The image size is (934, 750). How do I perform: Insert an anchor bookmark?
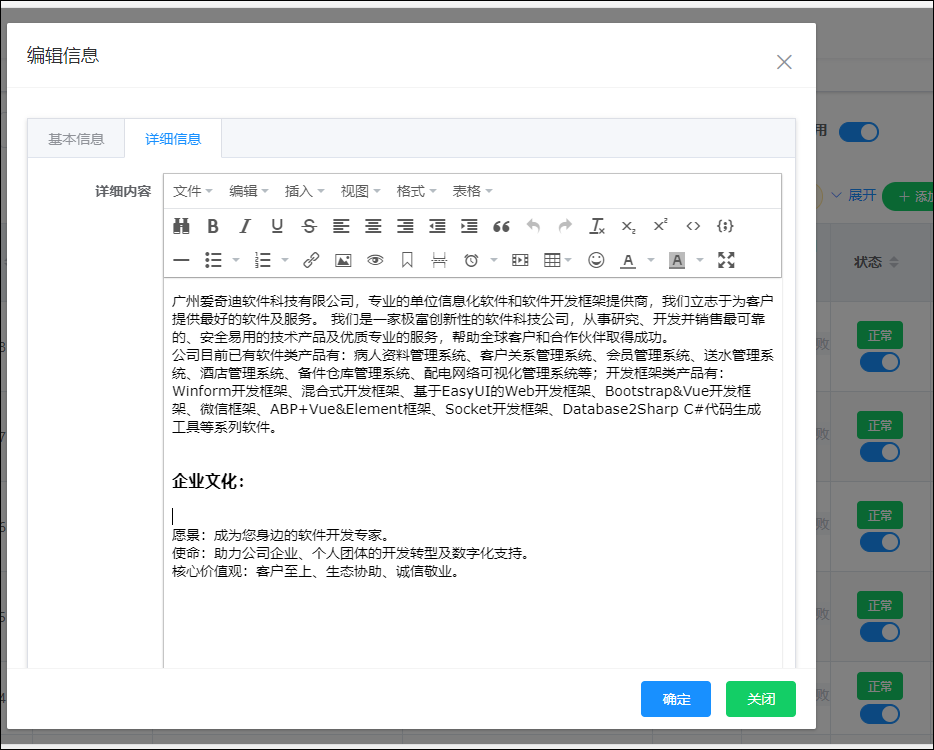pos(407,260)
